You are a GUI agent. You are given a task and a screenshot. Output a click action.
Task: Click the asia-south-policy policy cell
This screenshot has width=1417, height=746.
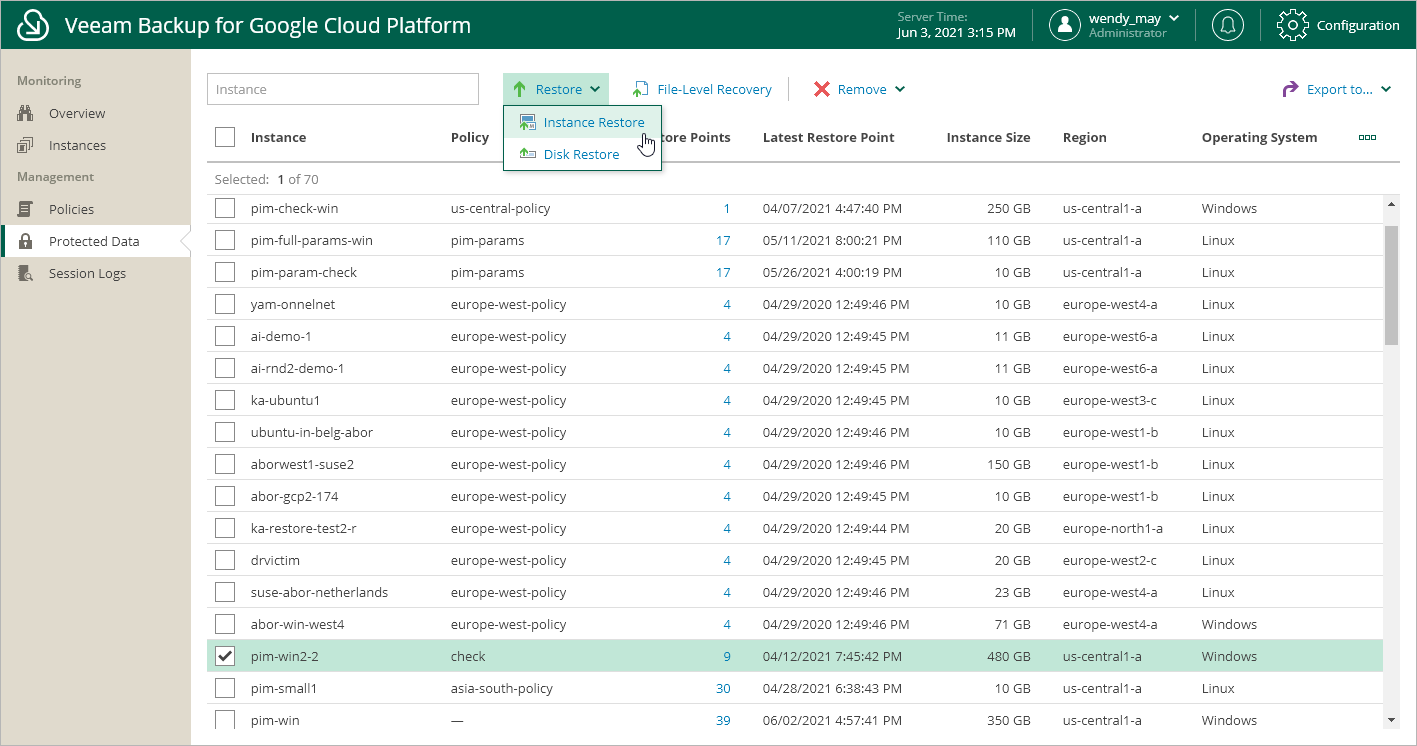click(501, 688)
